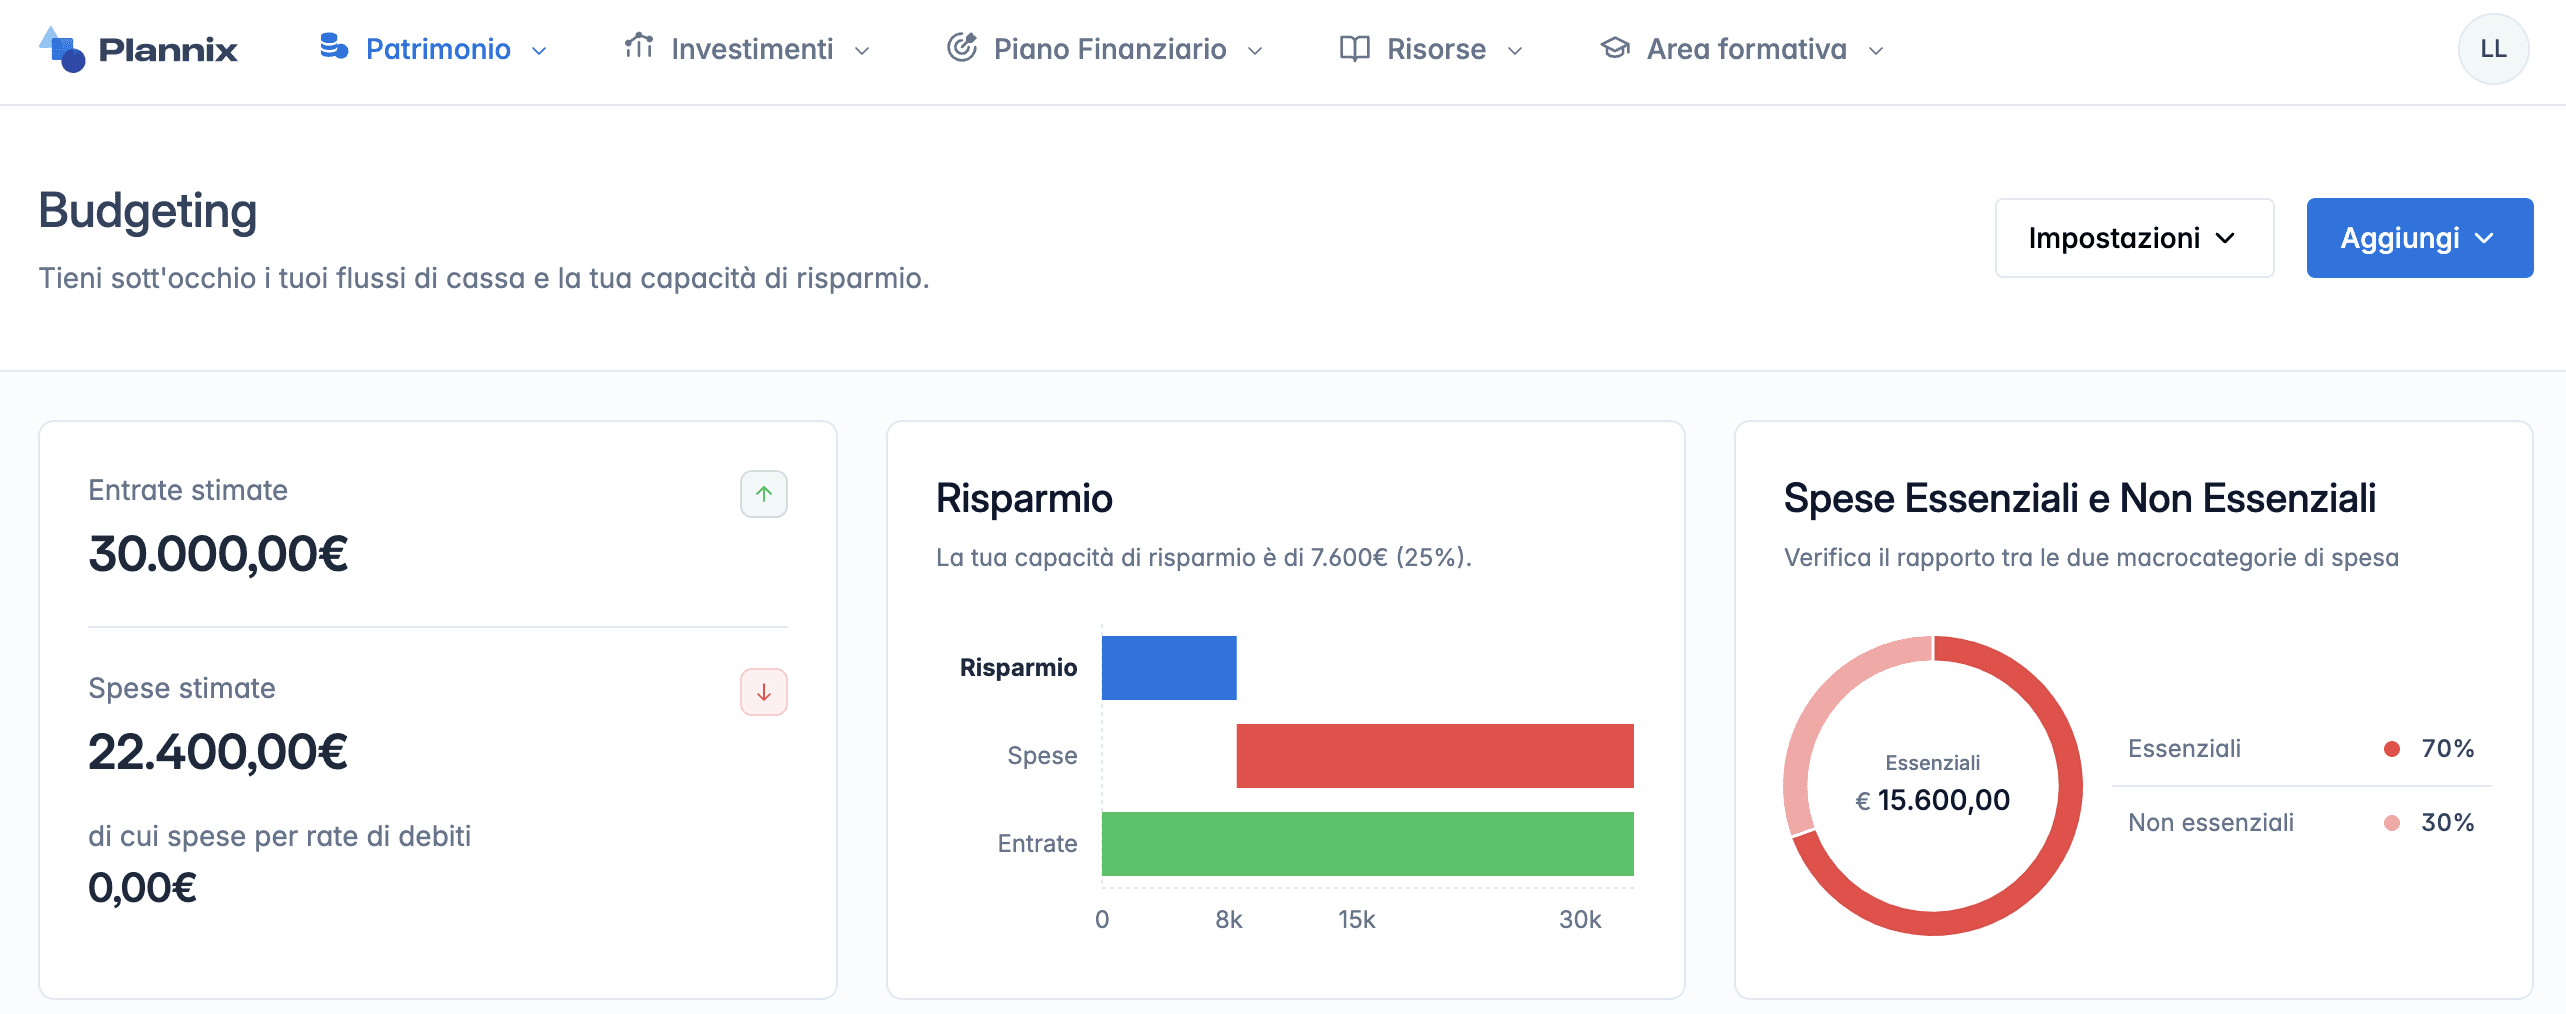This screenshot has height=1014, width=2566.
Task: Click the Risorse book icon
Action: 1355,48
